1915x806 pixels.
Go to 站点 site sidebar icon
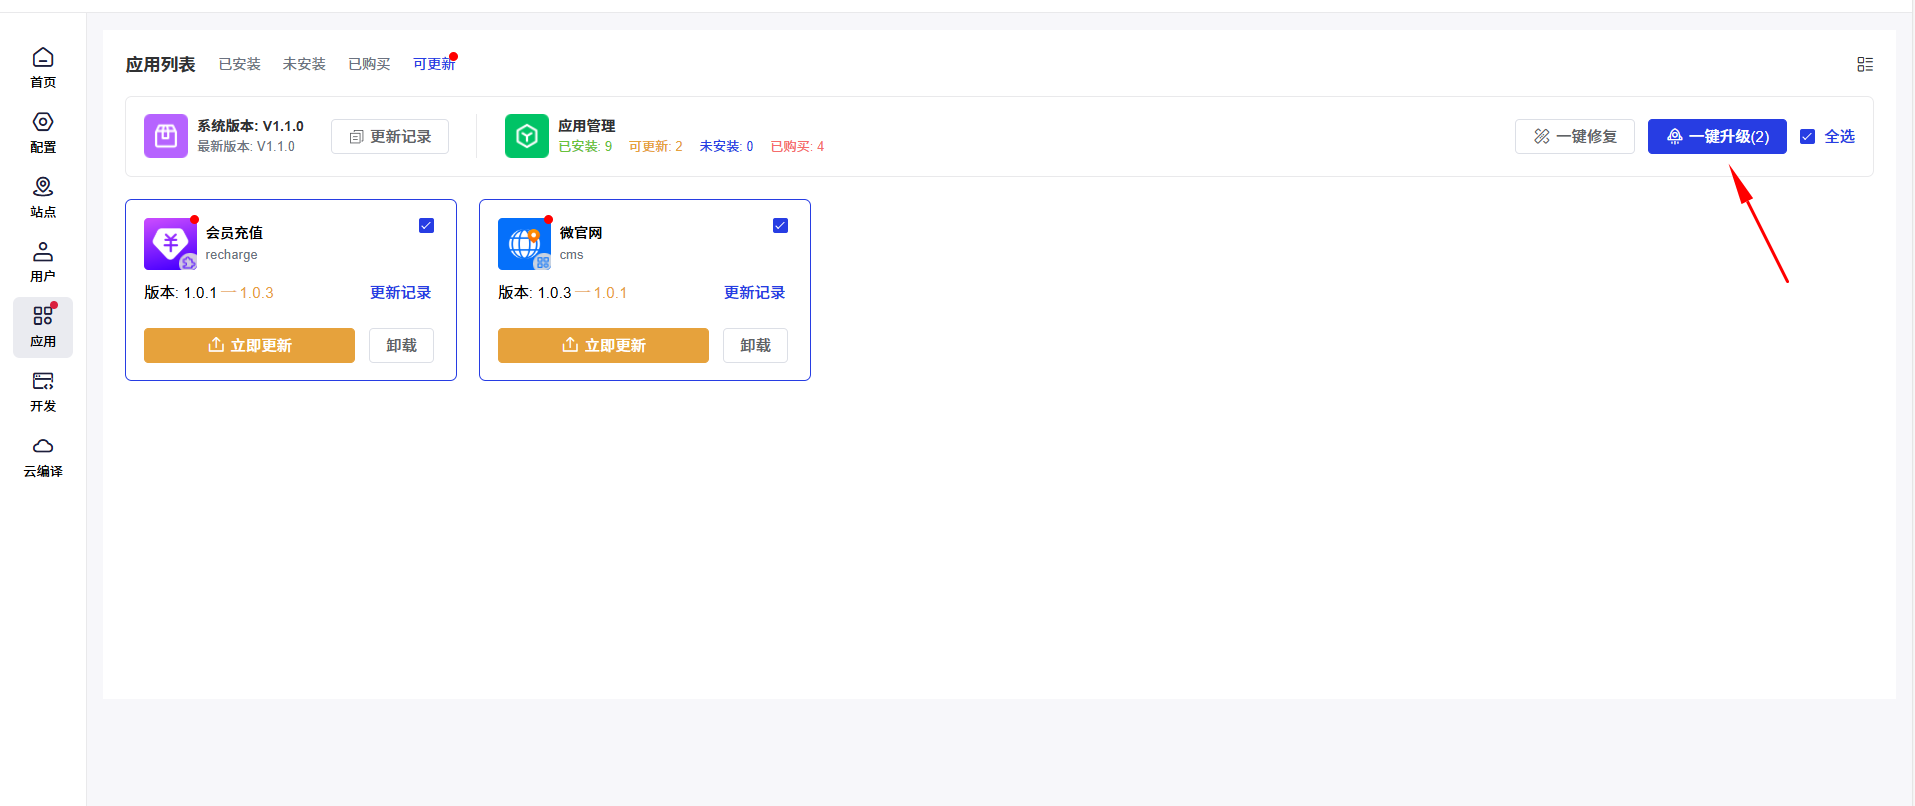43,188
